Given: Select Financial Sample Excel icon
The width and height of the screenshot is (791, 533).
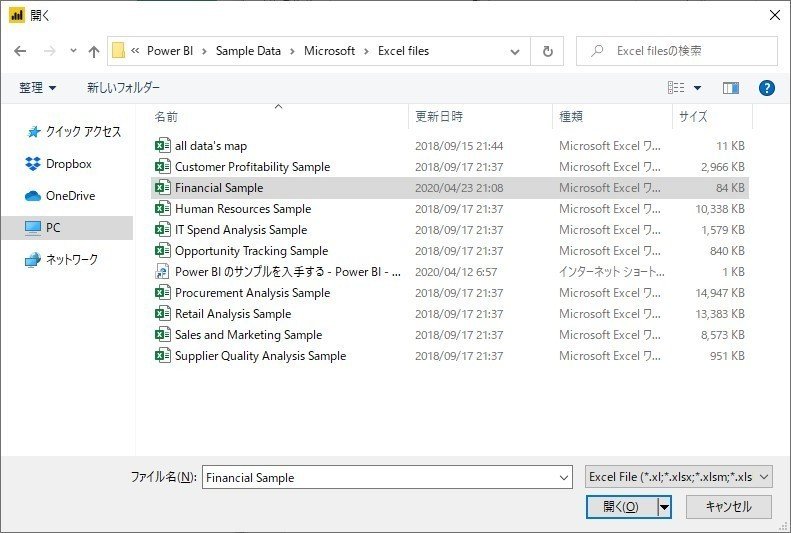Looking at the screenshot, I should (x=162, y=188).
